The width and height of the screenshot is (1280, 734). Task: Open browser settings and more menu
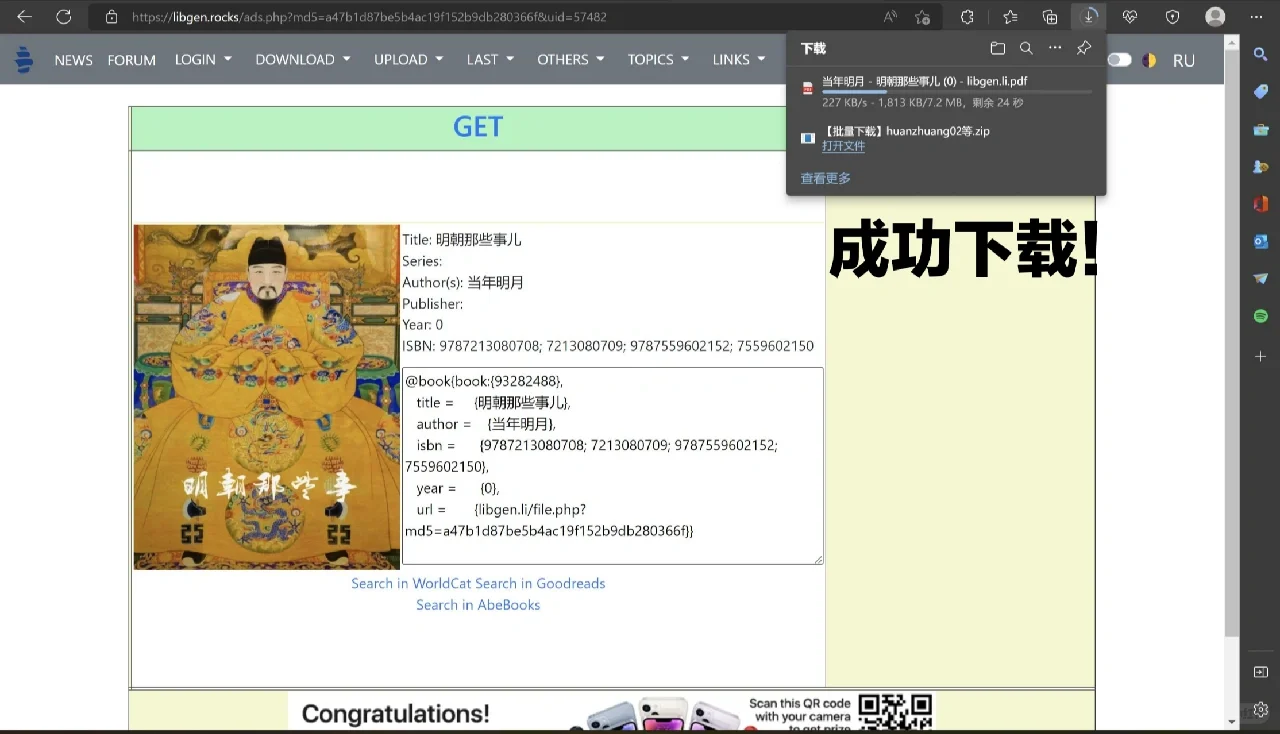pos(1256,17)
